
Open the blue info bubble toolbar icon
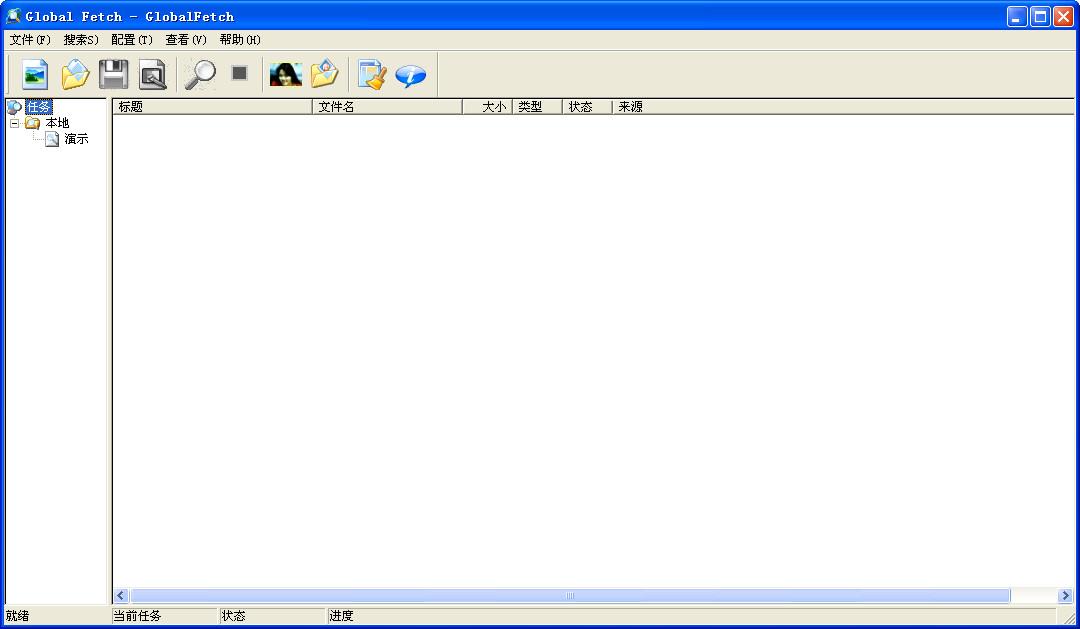pyautogui.click(x=411, y=74)
